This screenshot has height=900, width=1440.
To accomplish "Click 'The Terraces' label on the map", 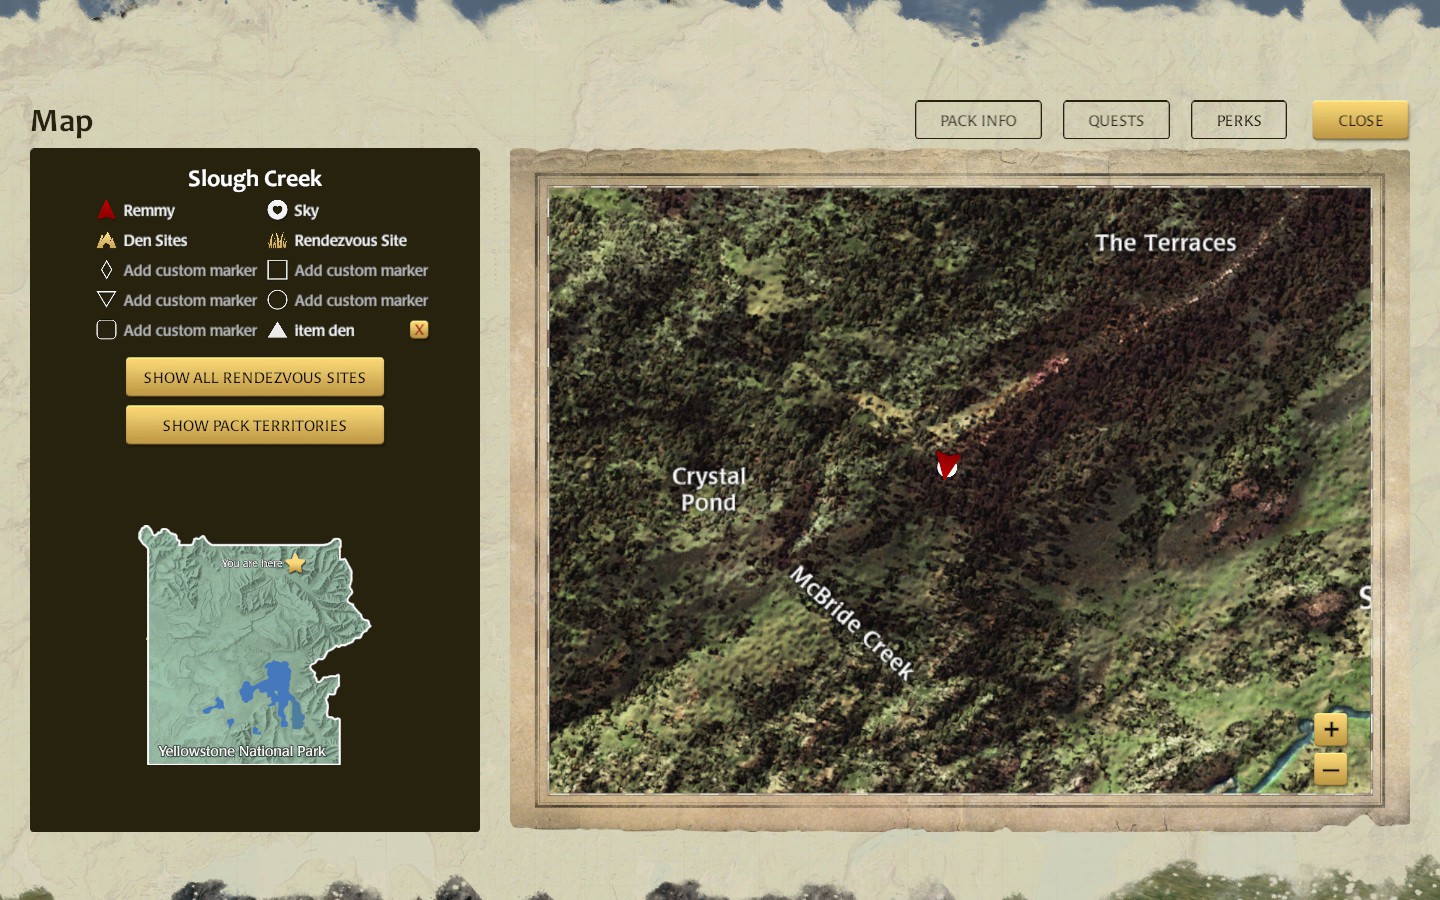I will pos(1165,243).
